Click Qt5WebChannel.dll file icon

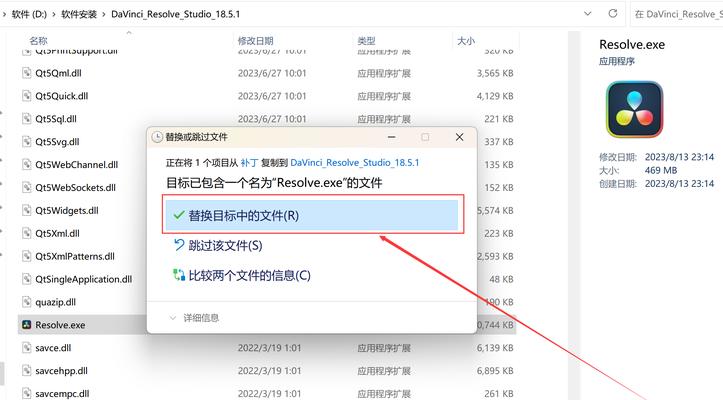point(27,164)
